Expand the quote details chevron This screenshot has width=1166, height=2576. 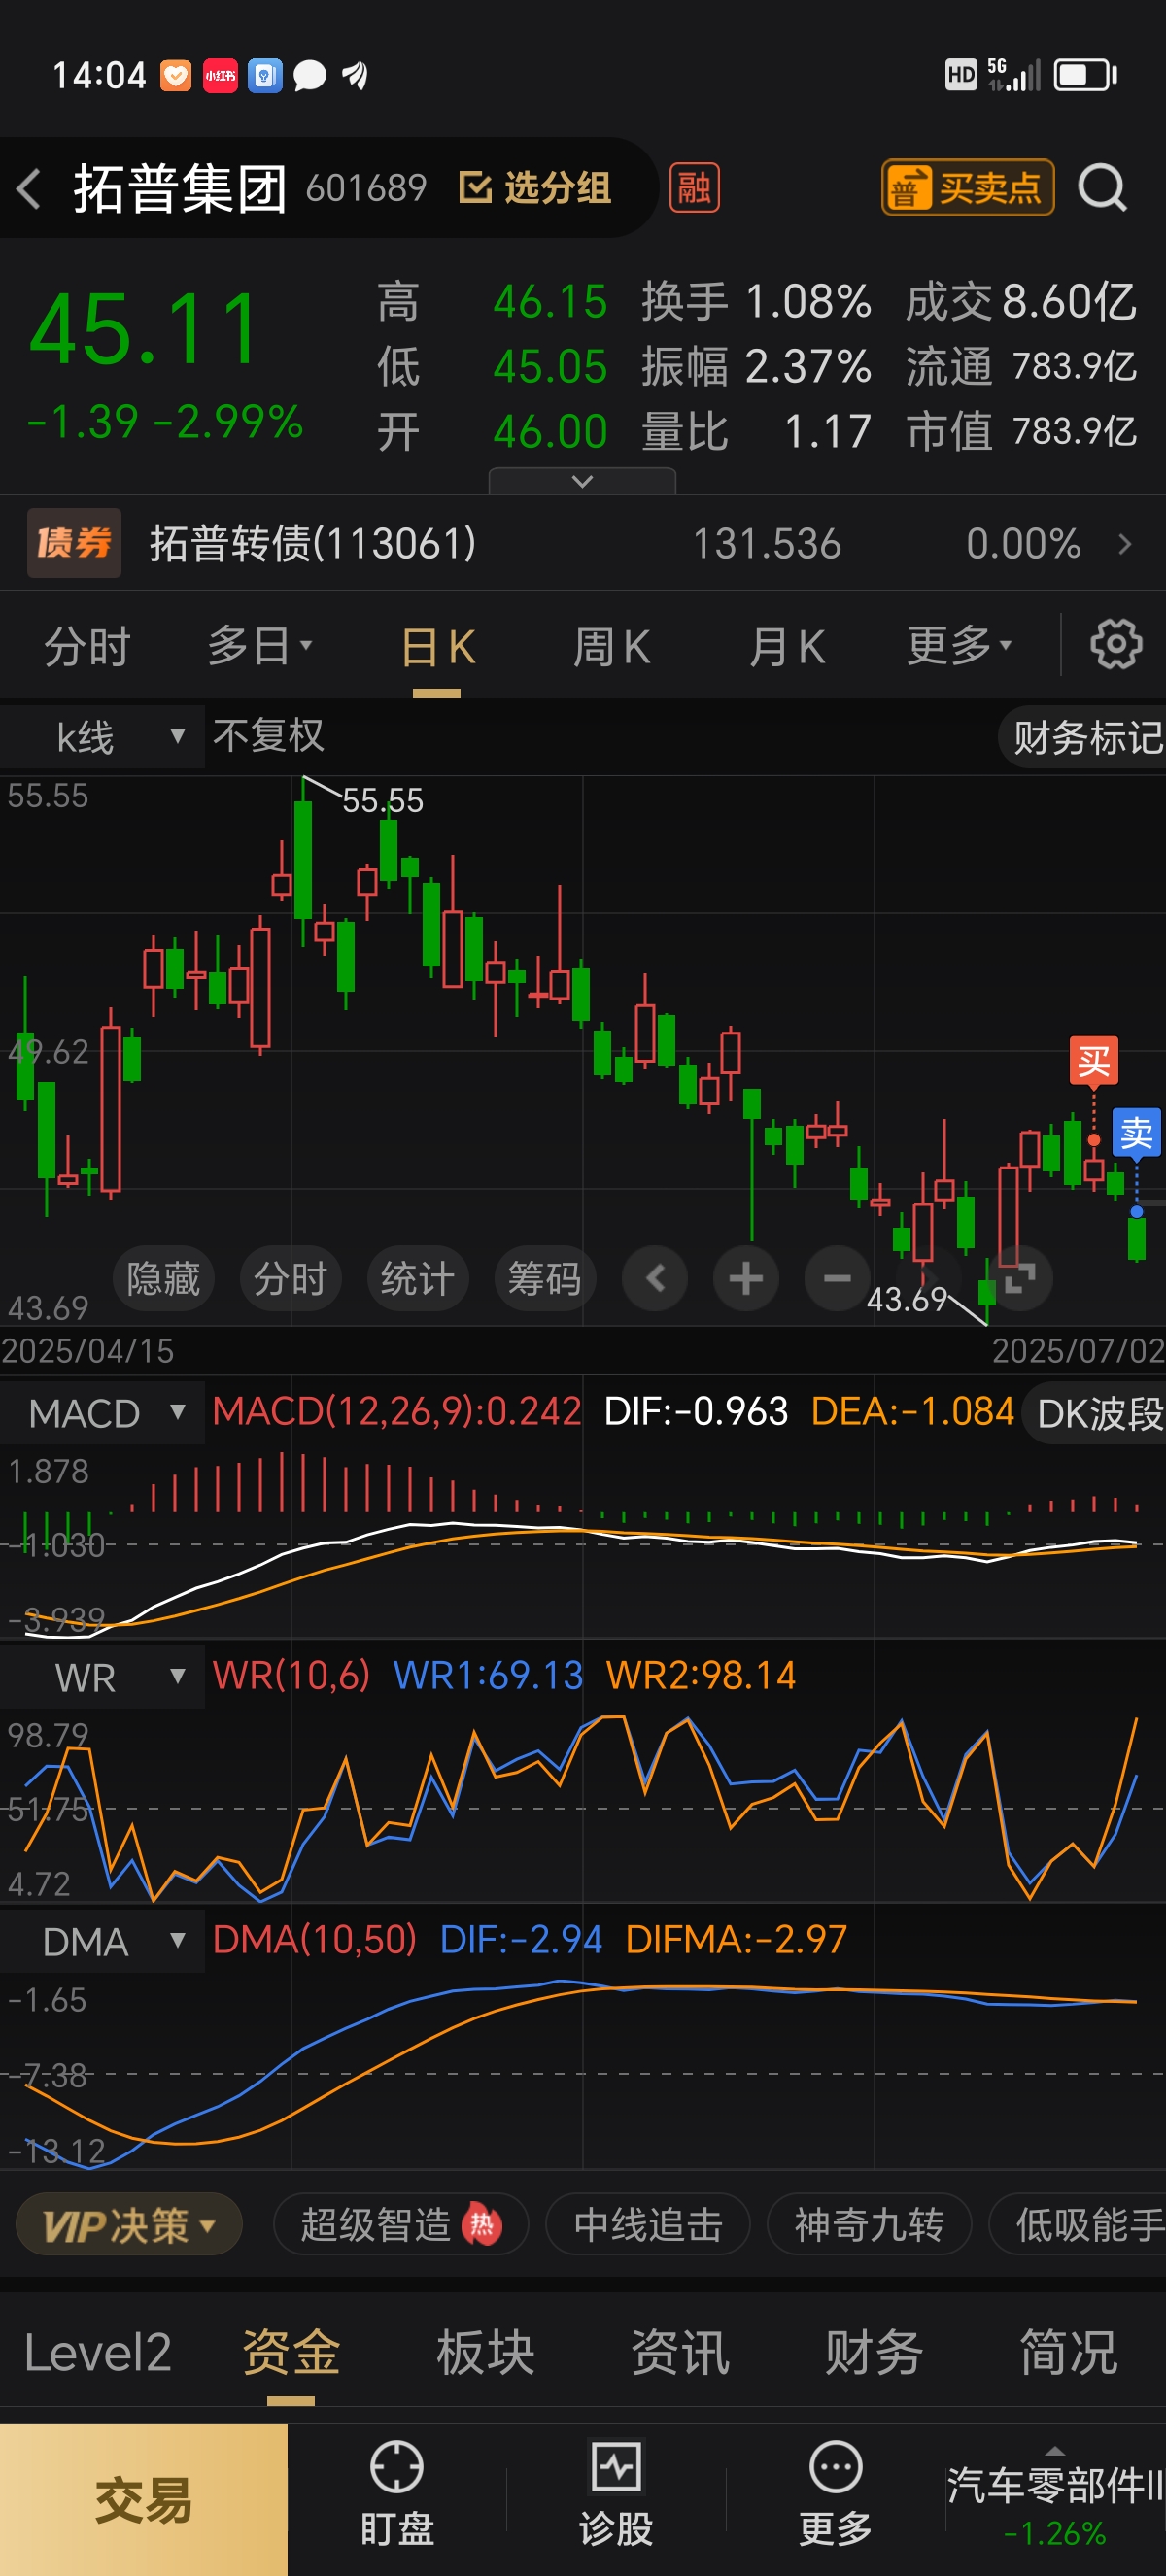pyautogui.click(x=582, y=481)
